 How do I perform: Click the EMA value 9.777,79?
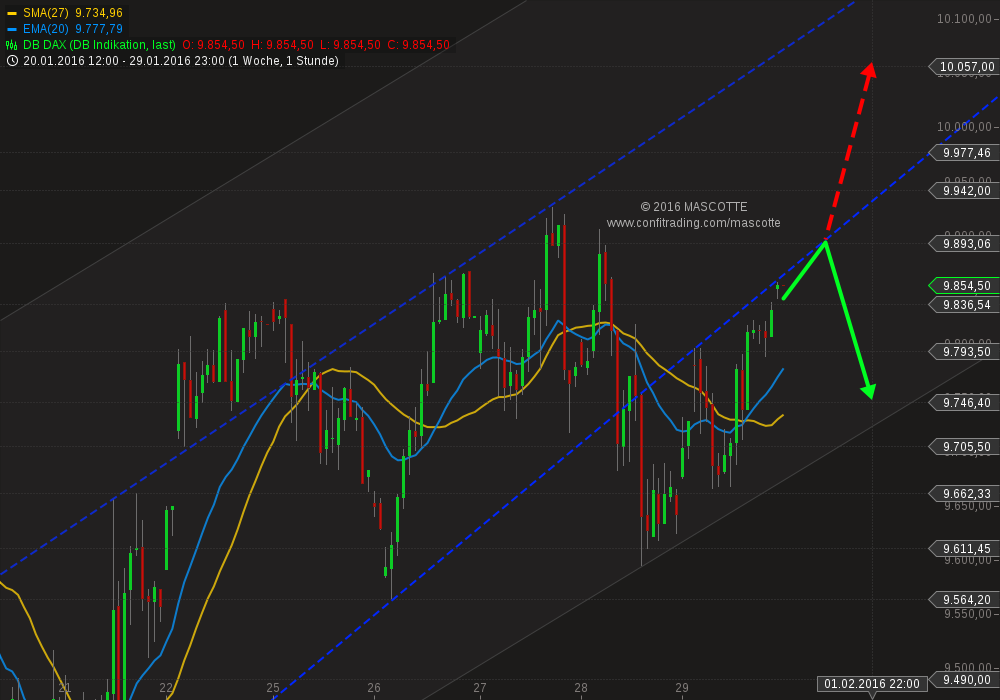pyautogui.click(x=99, y=29)
